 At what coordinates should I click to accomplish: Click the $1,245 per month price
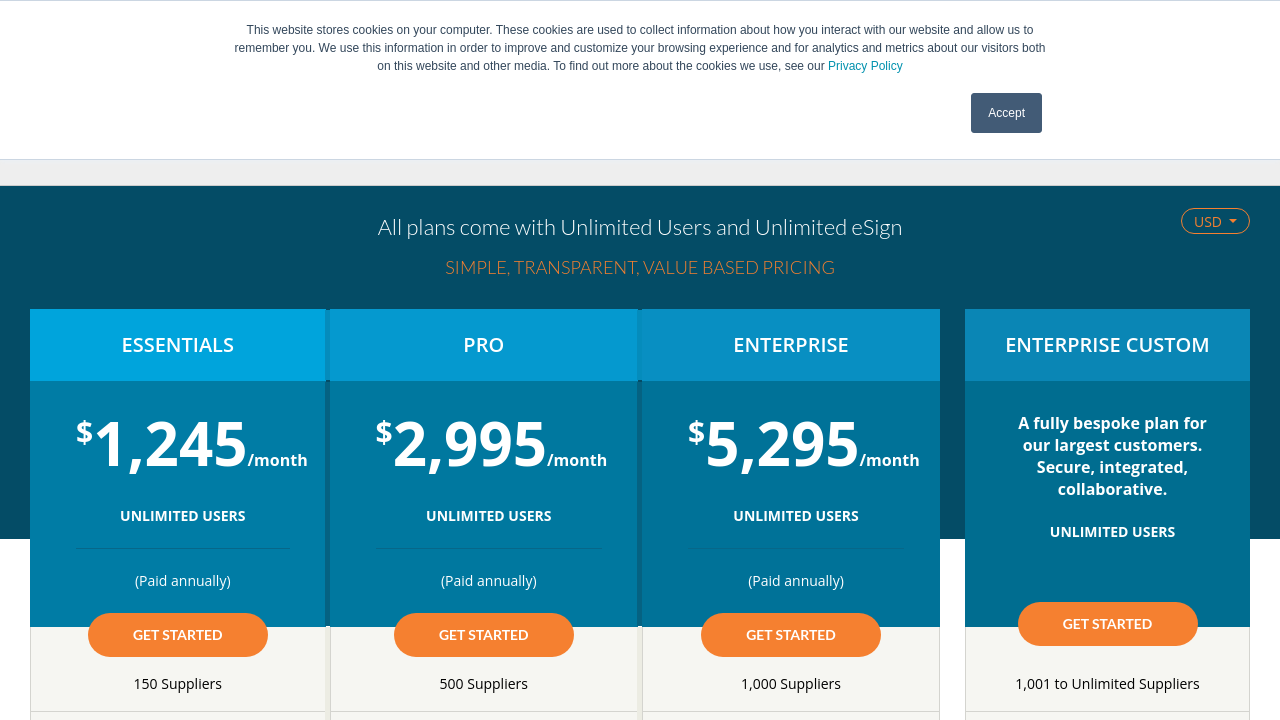(191, 445)
